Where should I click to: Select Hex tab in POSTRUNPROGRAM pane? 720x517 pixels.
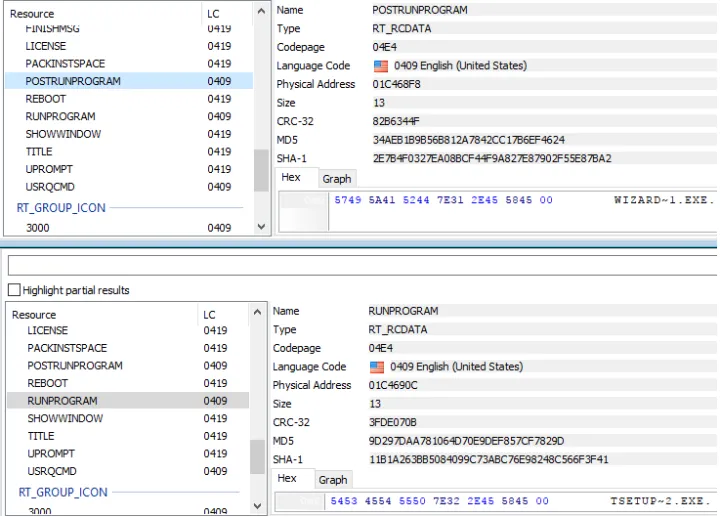click(291, 177)
